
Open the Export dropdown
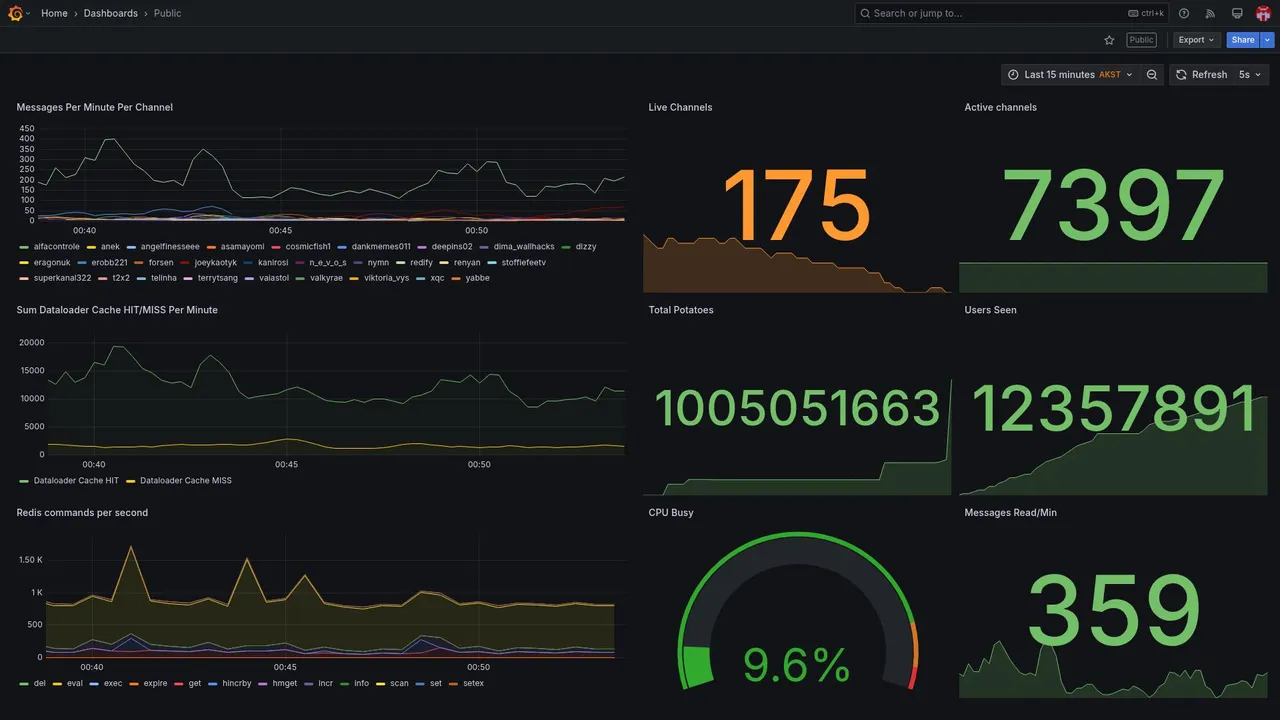click(1196, 40)
